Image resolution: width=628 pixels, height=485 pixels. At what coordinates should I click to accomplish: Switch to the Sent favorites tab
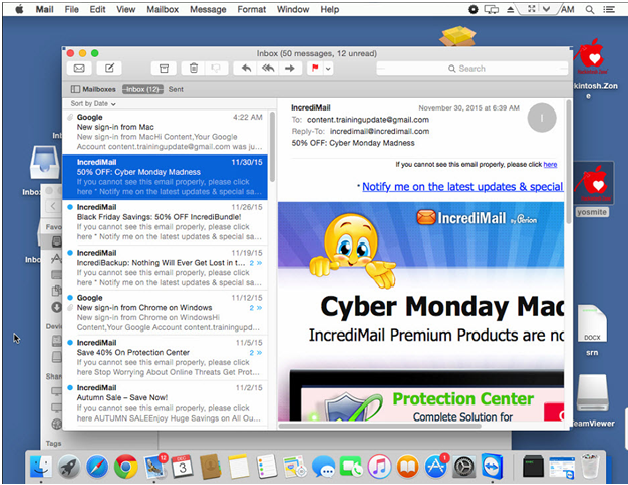pos(176,89)
